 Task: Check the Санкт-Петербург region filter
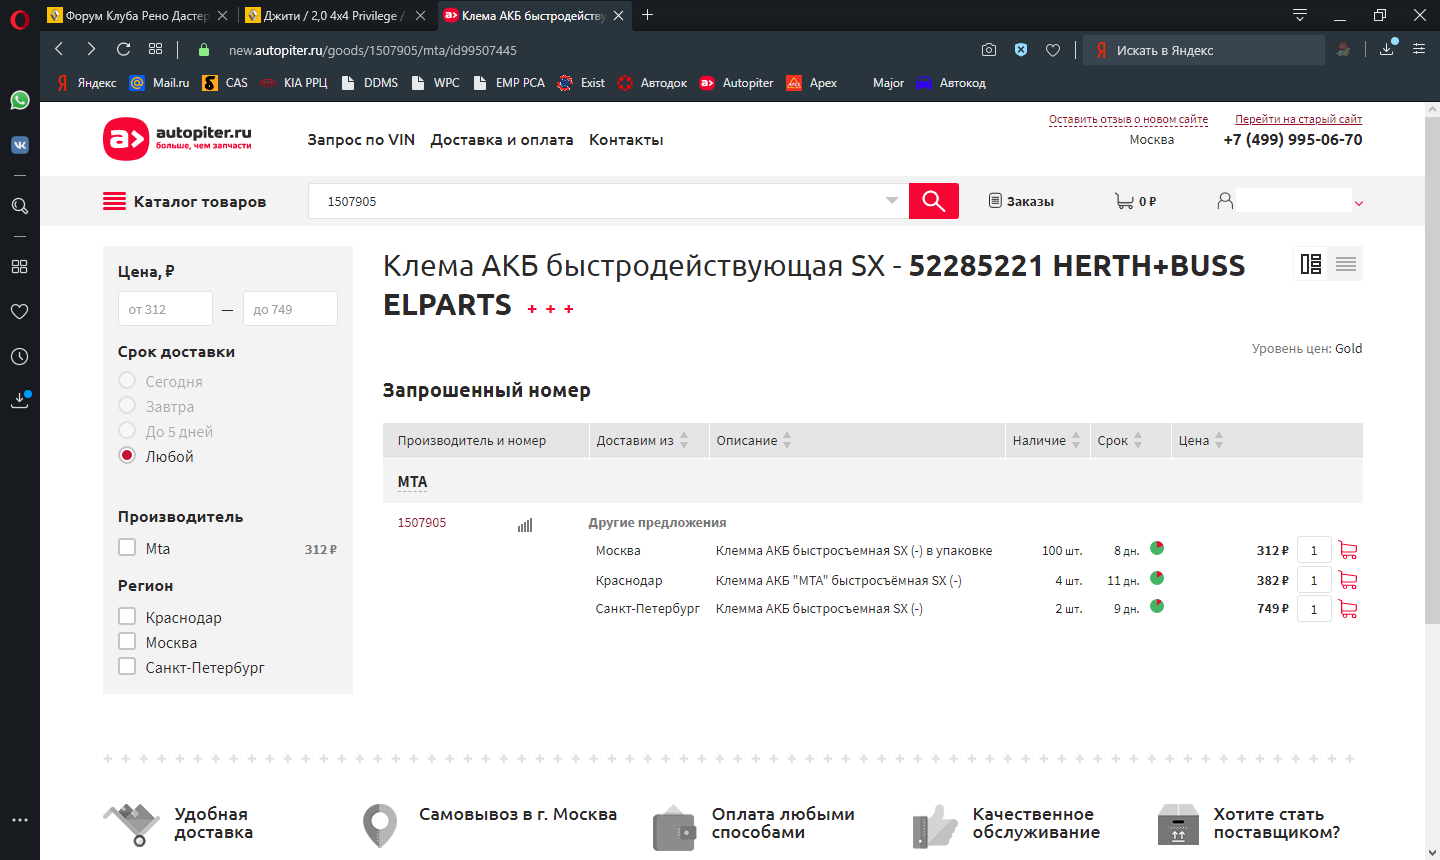[127, 667]
